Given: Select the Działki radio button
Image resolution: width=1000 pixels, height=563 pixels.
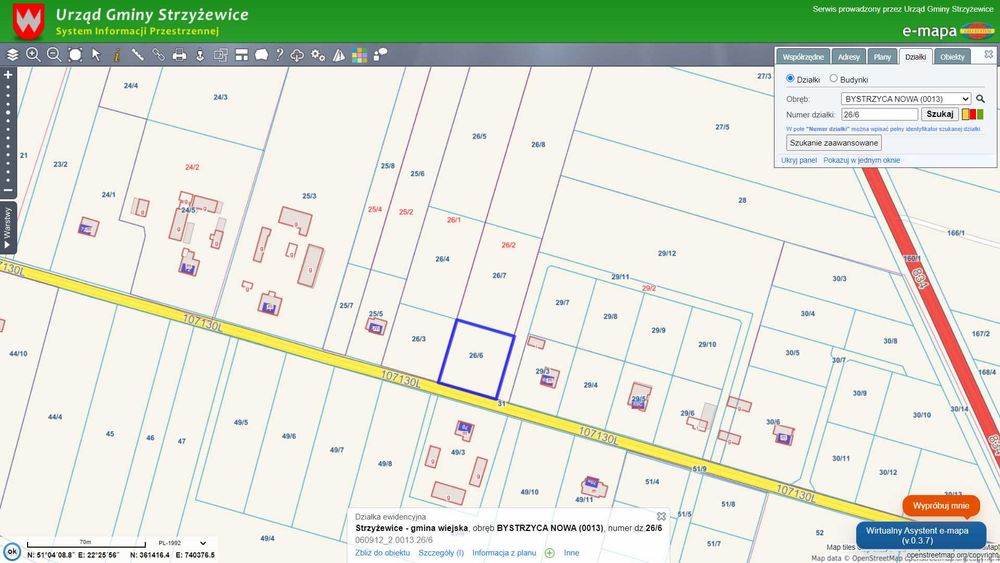Looking at the screenshot, I should pos(790,78).
